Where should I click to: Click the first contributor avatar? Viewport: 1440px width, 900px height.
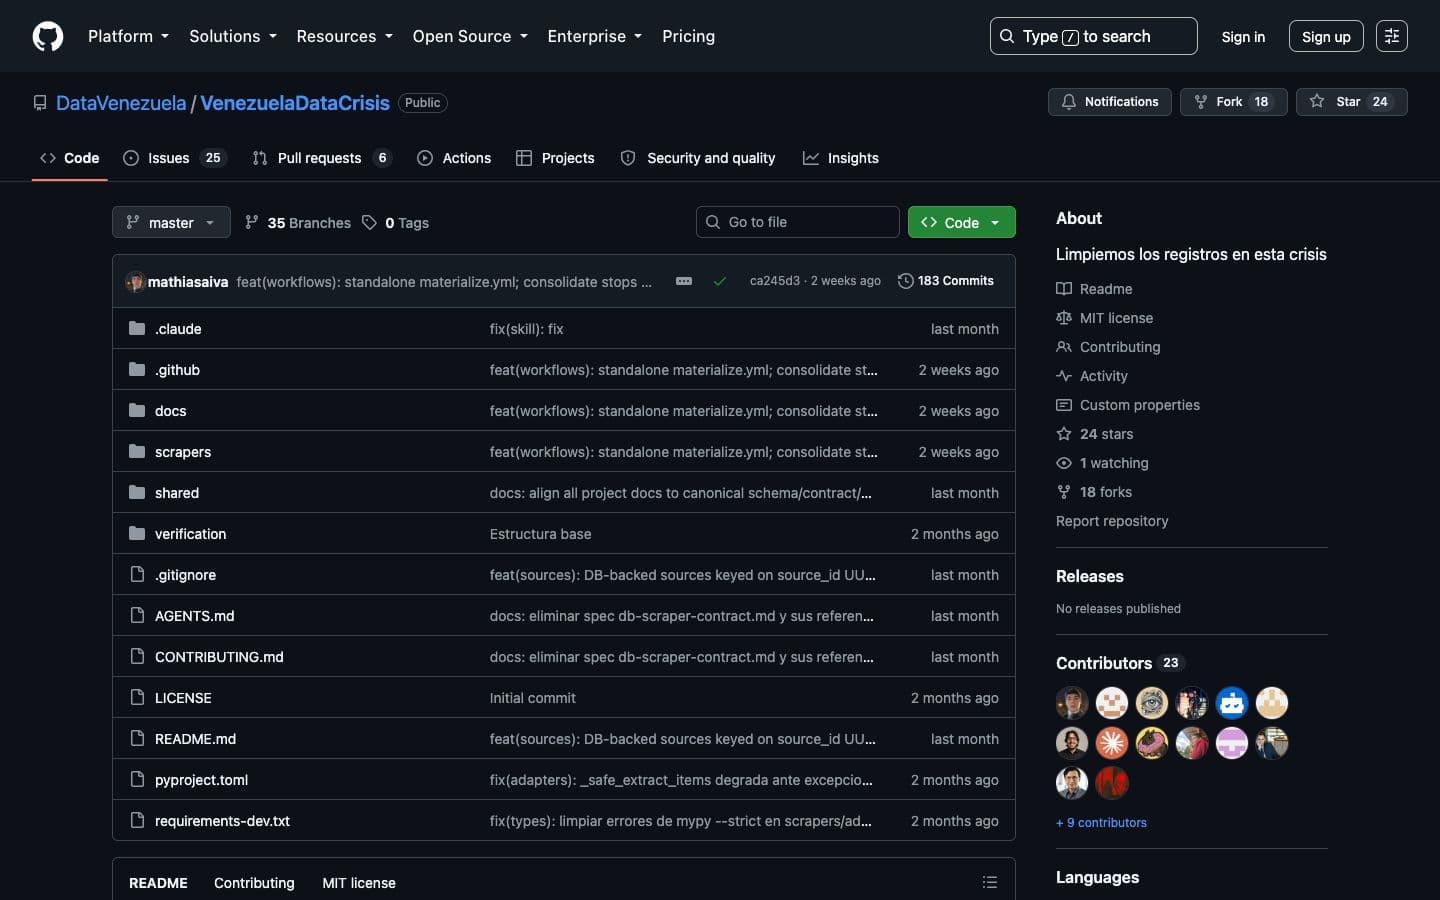pyautogui.click(x=1072, y=703)
